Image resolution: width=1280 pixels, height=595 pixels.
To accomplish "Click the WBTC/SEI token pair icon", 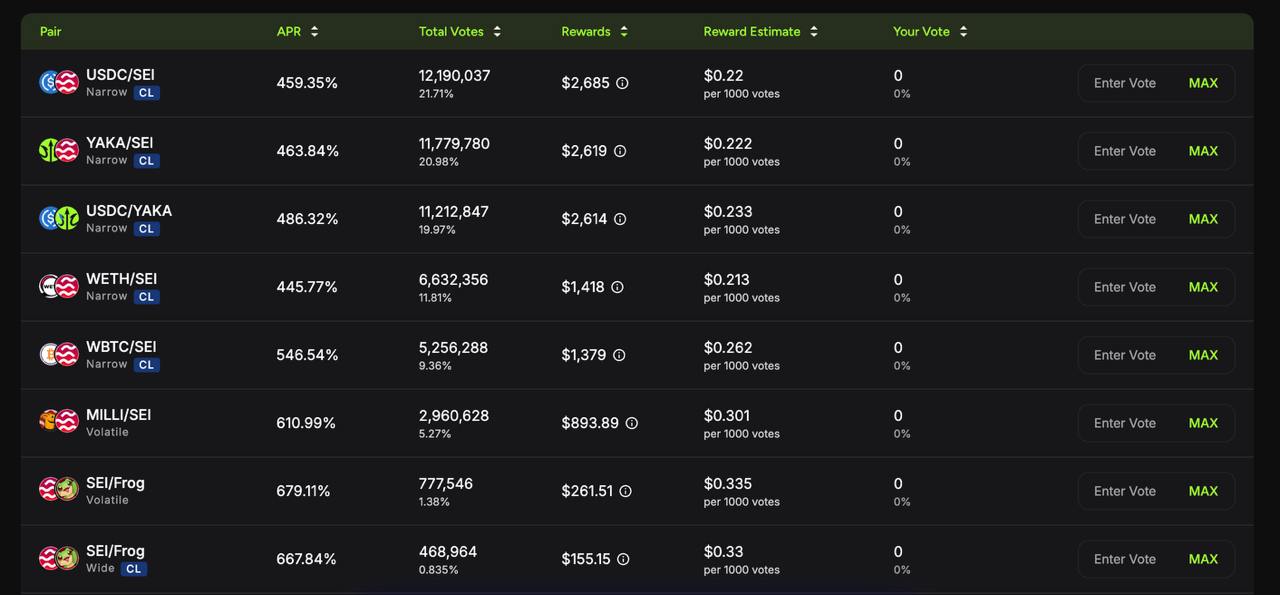I will pyautogui.click(x=59, y=354).
